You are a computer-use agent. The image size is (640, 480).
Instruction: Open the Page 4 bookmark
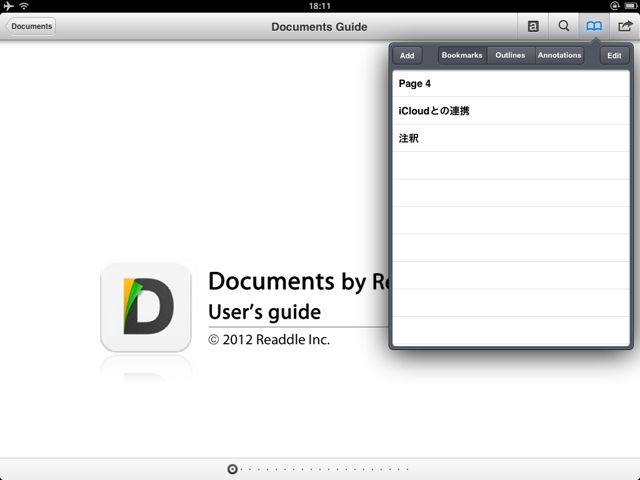coord(511,84)
